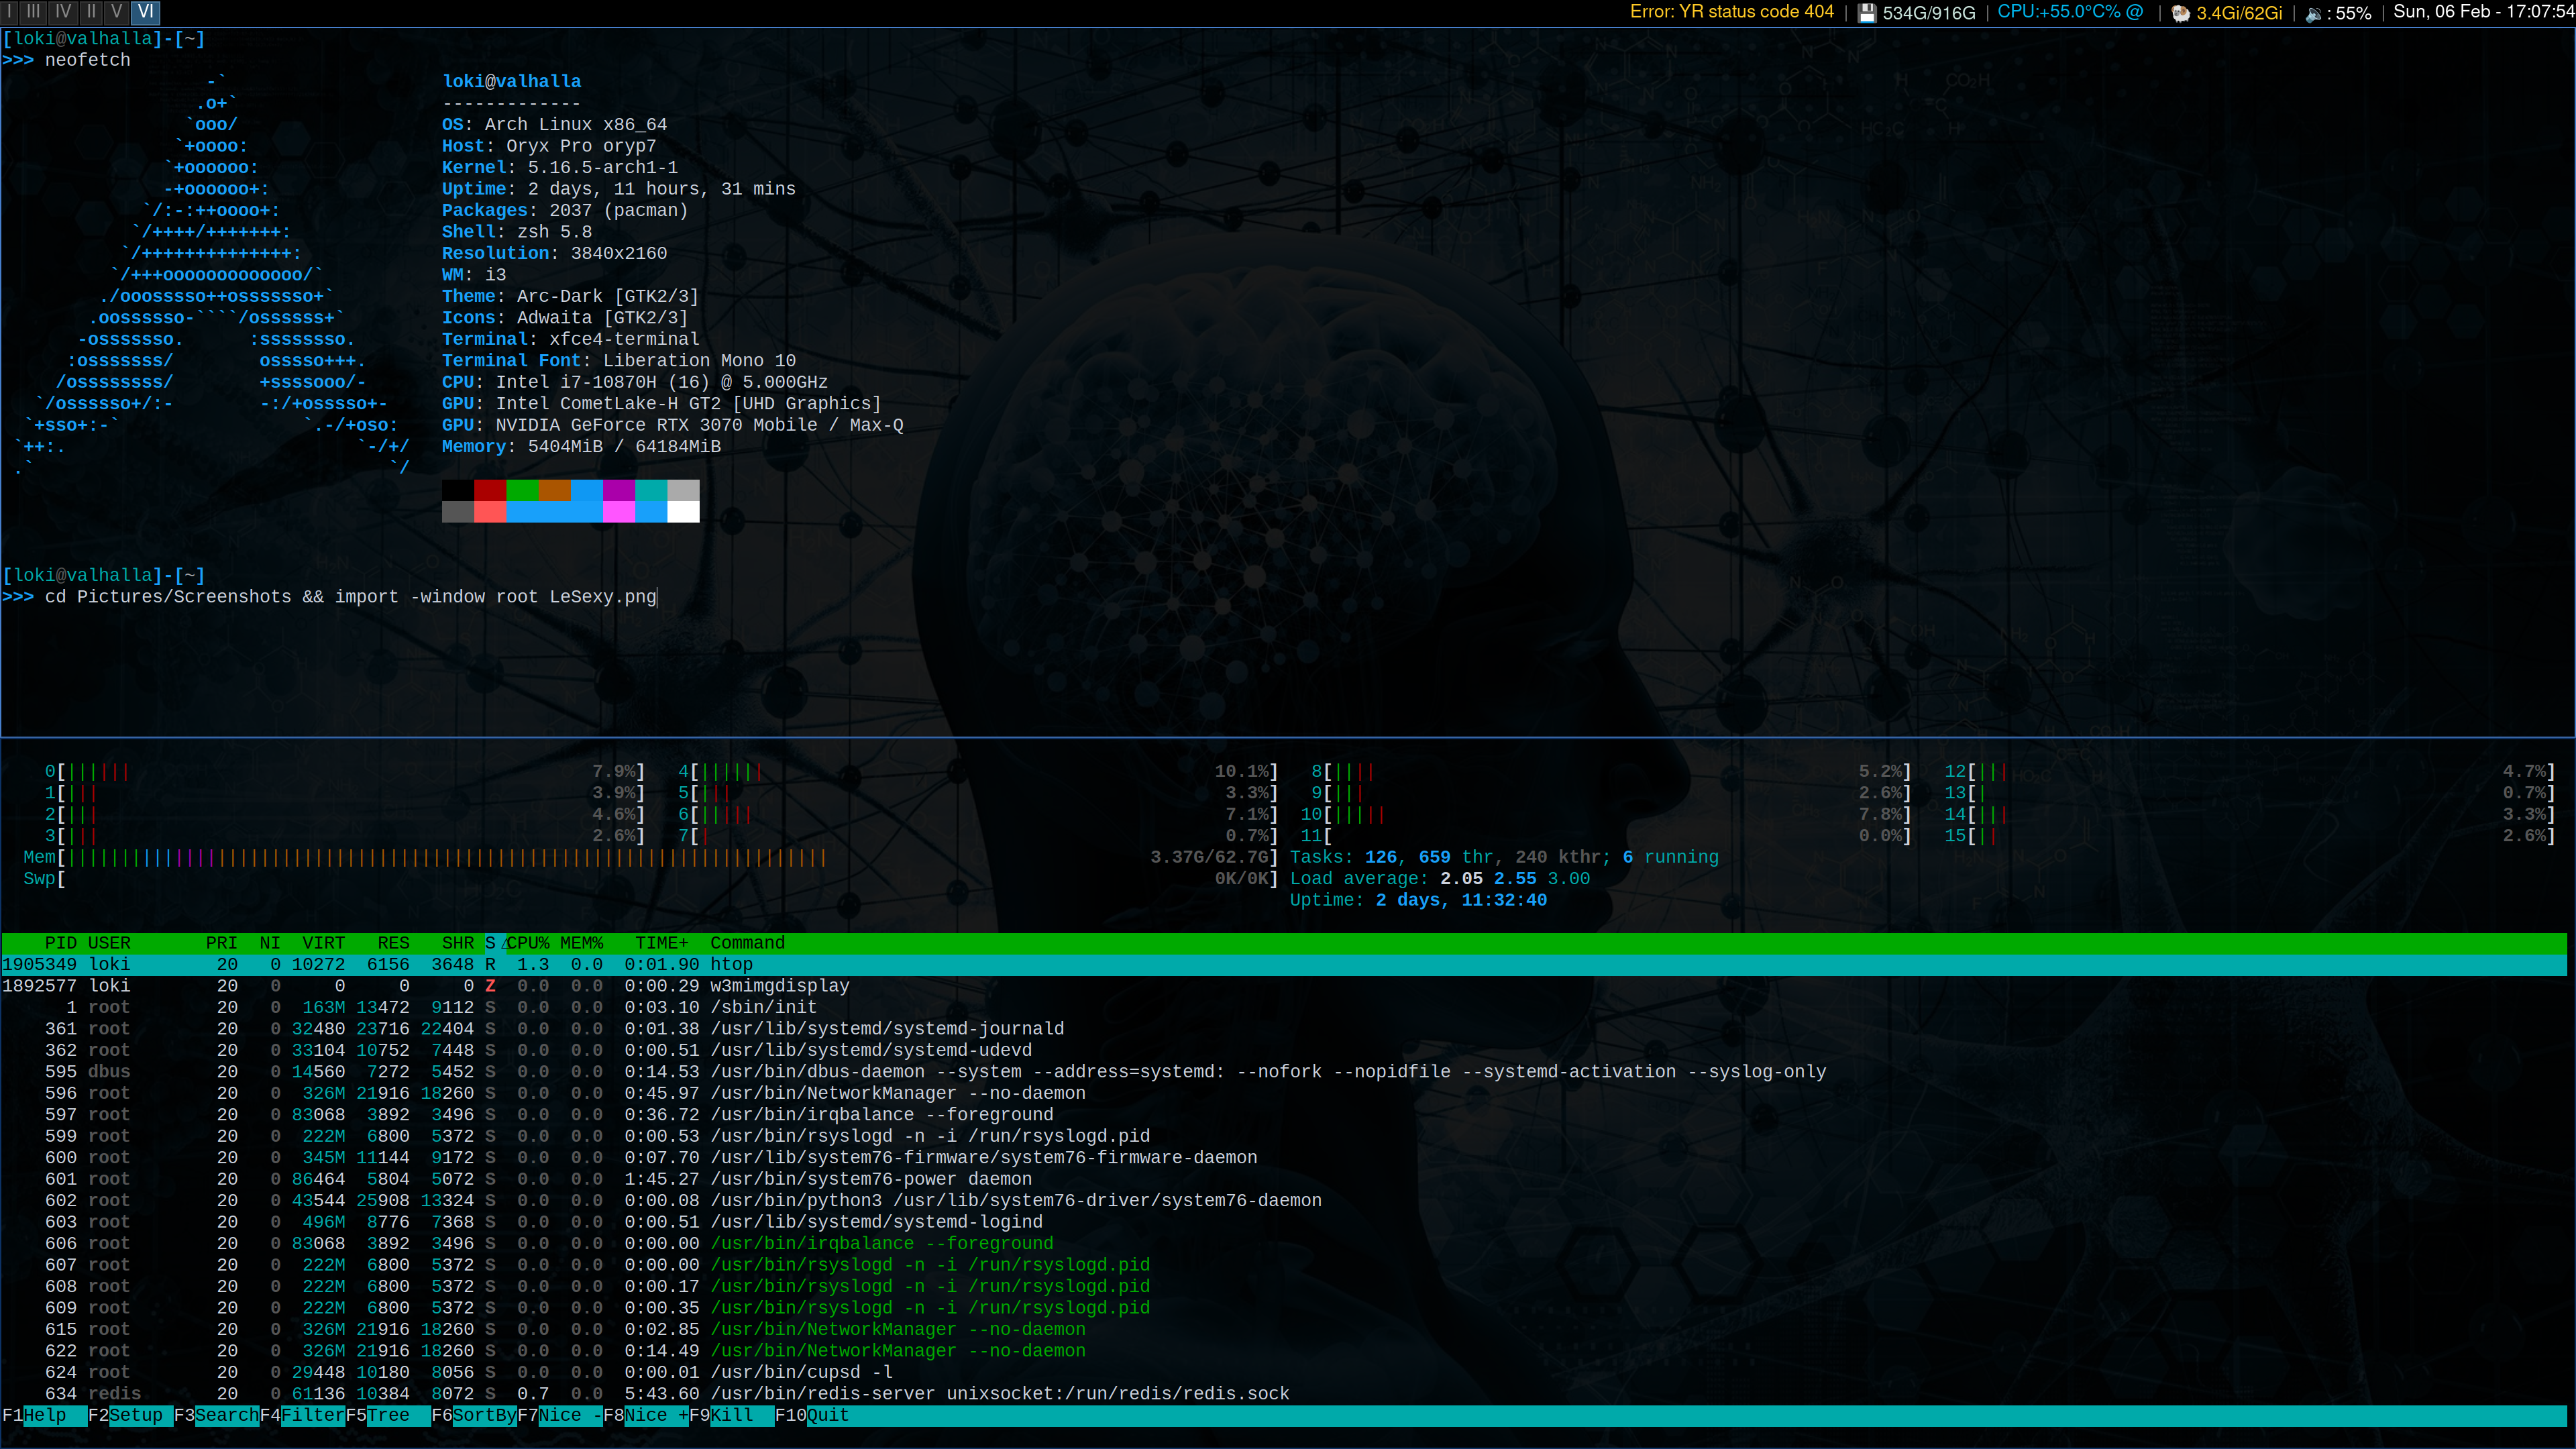The height and width of the screenshot is (1449, 2576).
Task: Sort processes by the VIRT column header
Action: pyautogui.click(x=324, y=943)
